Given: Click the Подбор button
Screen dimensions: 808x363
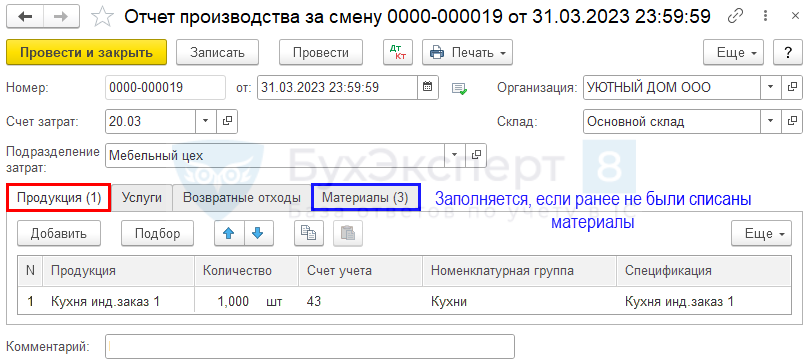Looking at the screenshot, I should point(158,234).
